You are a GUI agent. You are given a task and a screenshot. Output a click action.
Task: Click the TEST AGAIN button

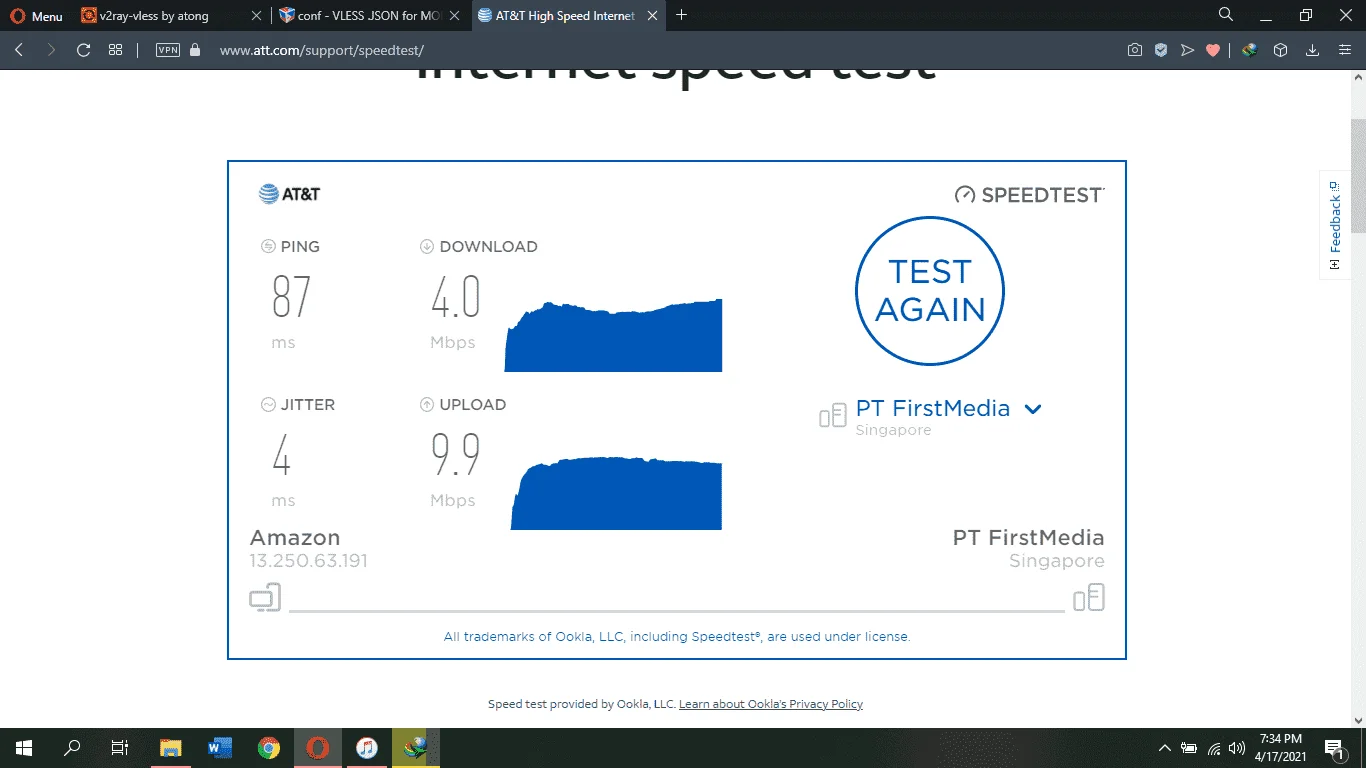[930, 291]
